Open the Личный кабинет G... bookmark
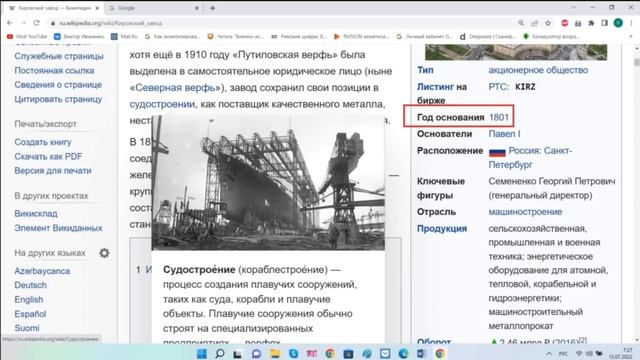Screen dimensions: 640x360 click(x=424, y=36)
